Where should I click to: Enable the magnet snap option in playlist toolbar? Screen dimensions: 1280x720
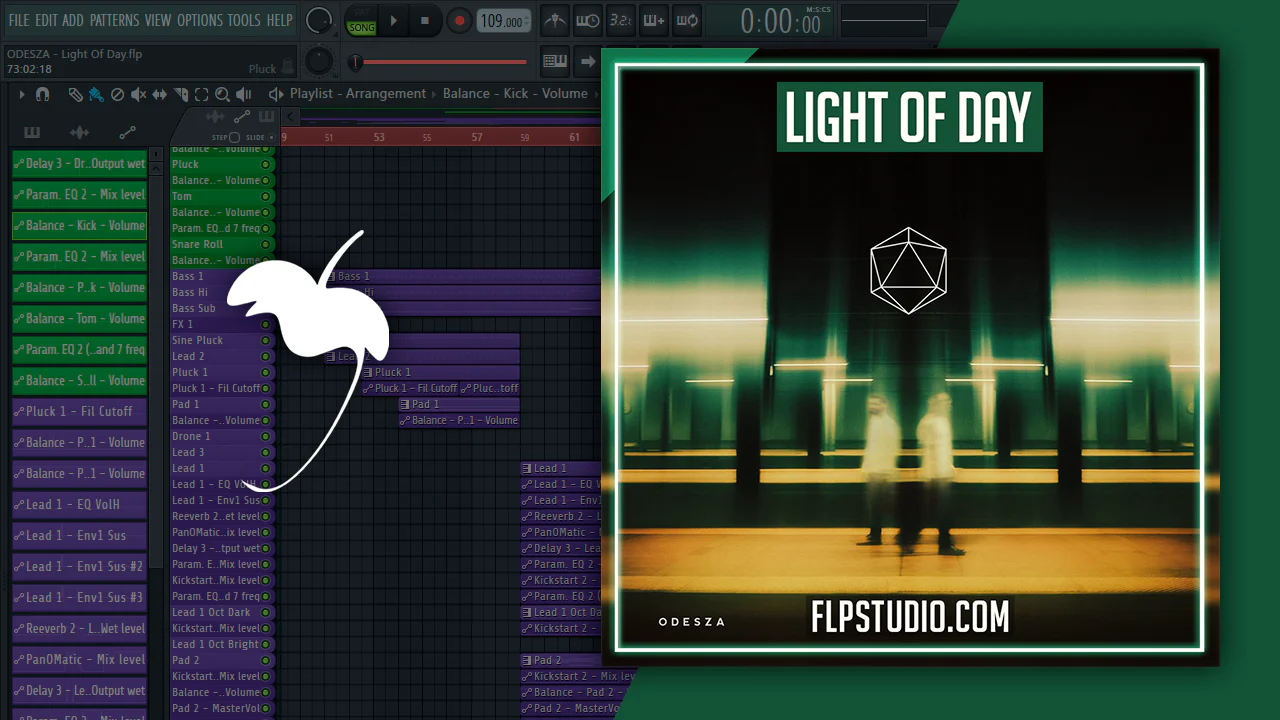coord(42,94)
